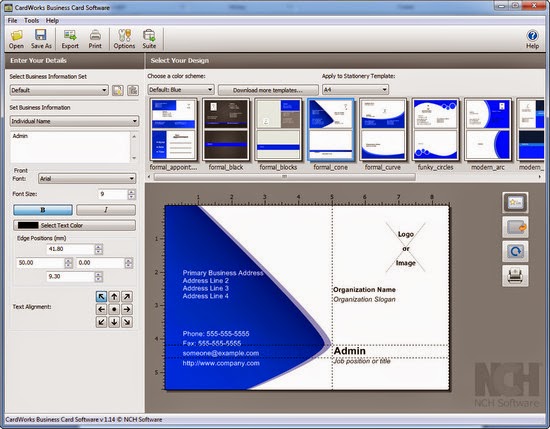Click the Print toolbar icon

(x=95, y=39)
